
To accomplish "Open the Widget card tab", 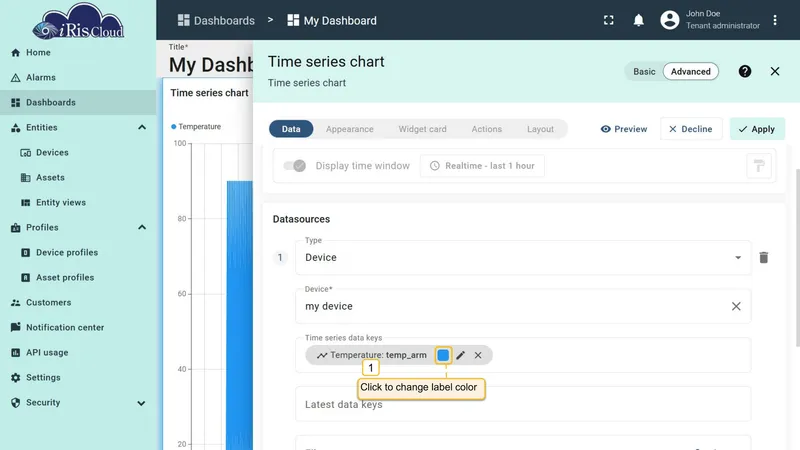I will [x=422, y=129].
